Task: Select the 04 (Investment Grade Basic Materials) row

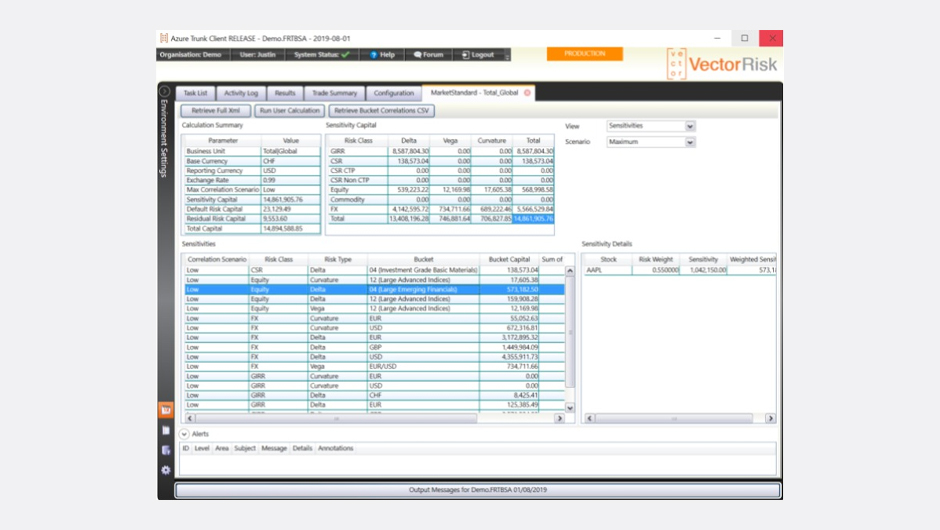Action: tap(375, 270)
